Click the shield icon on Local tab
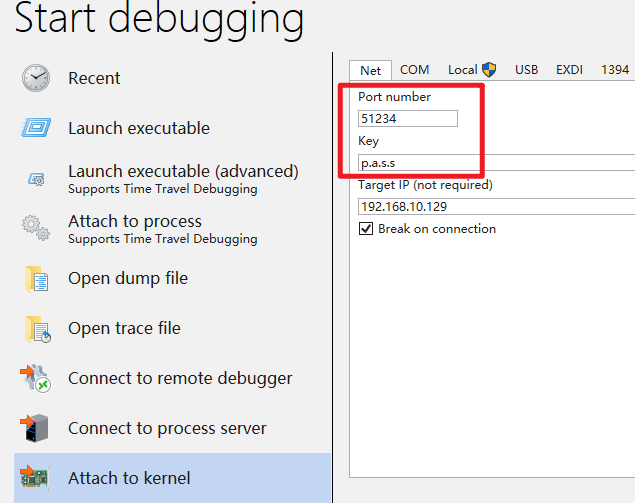Viewport: 635px width, 503px height. (x=489, y=70)
